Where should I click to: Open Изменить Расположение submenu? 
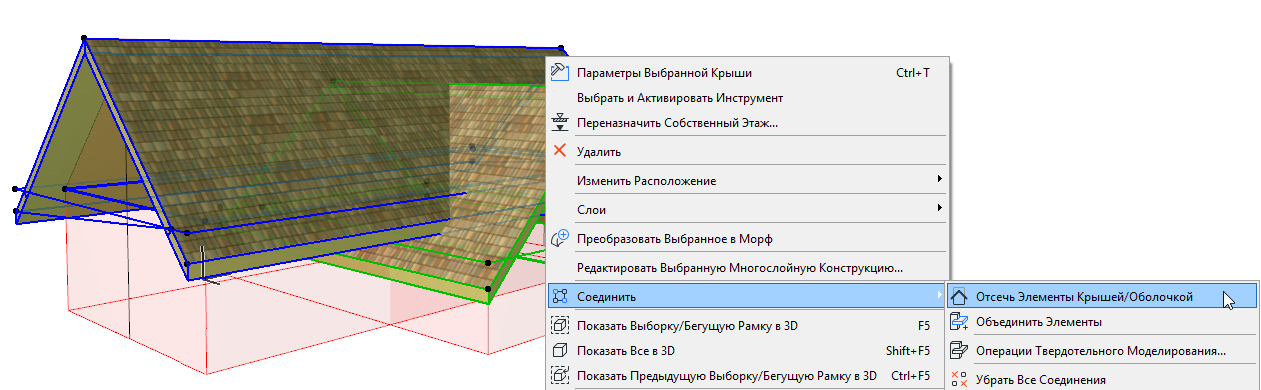pyautogui.click(x=746, y=181)
